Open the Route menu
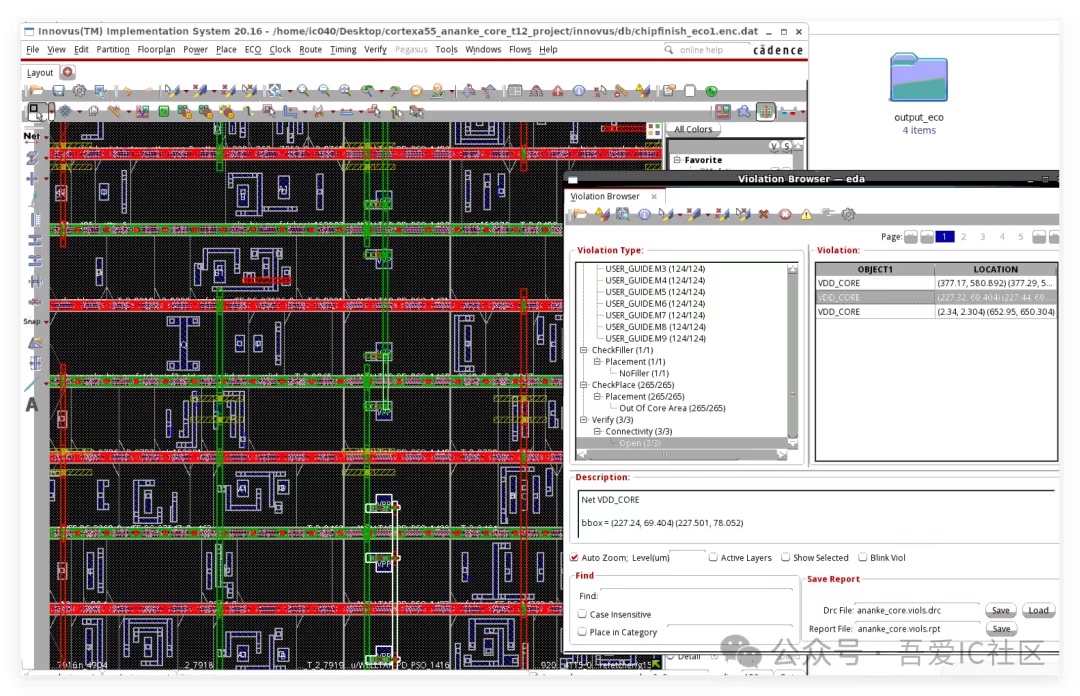The height and width of the screenshot is (696, 1080). [311, 50]
